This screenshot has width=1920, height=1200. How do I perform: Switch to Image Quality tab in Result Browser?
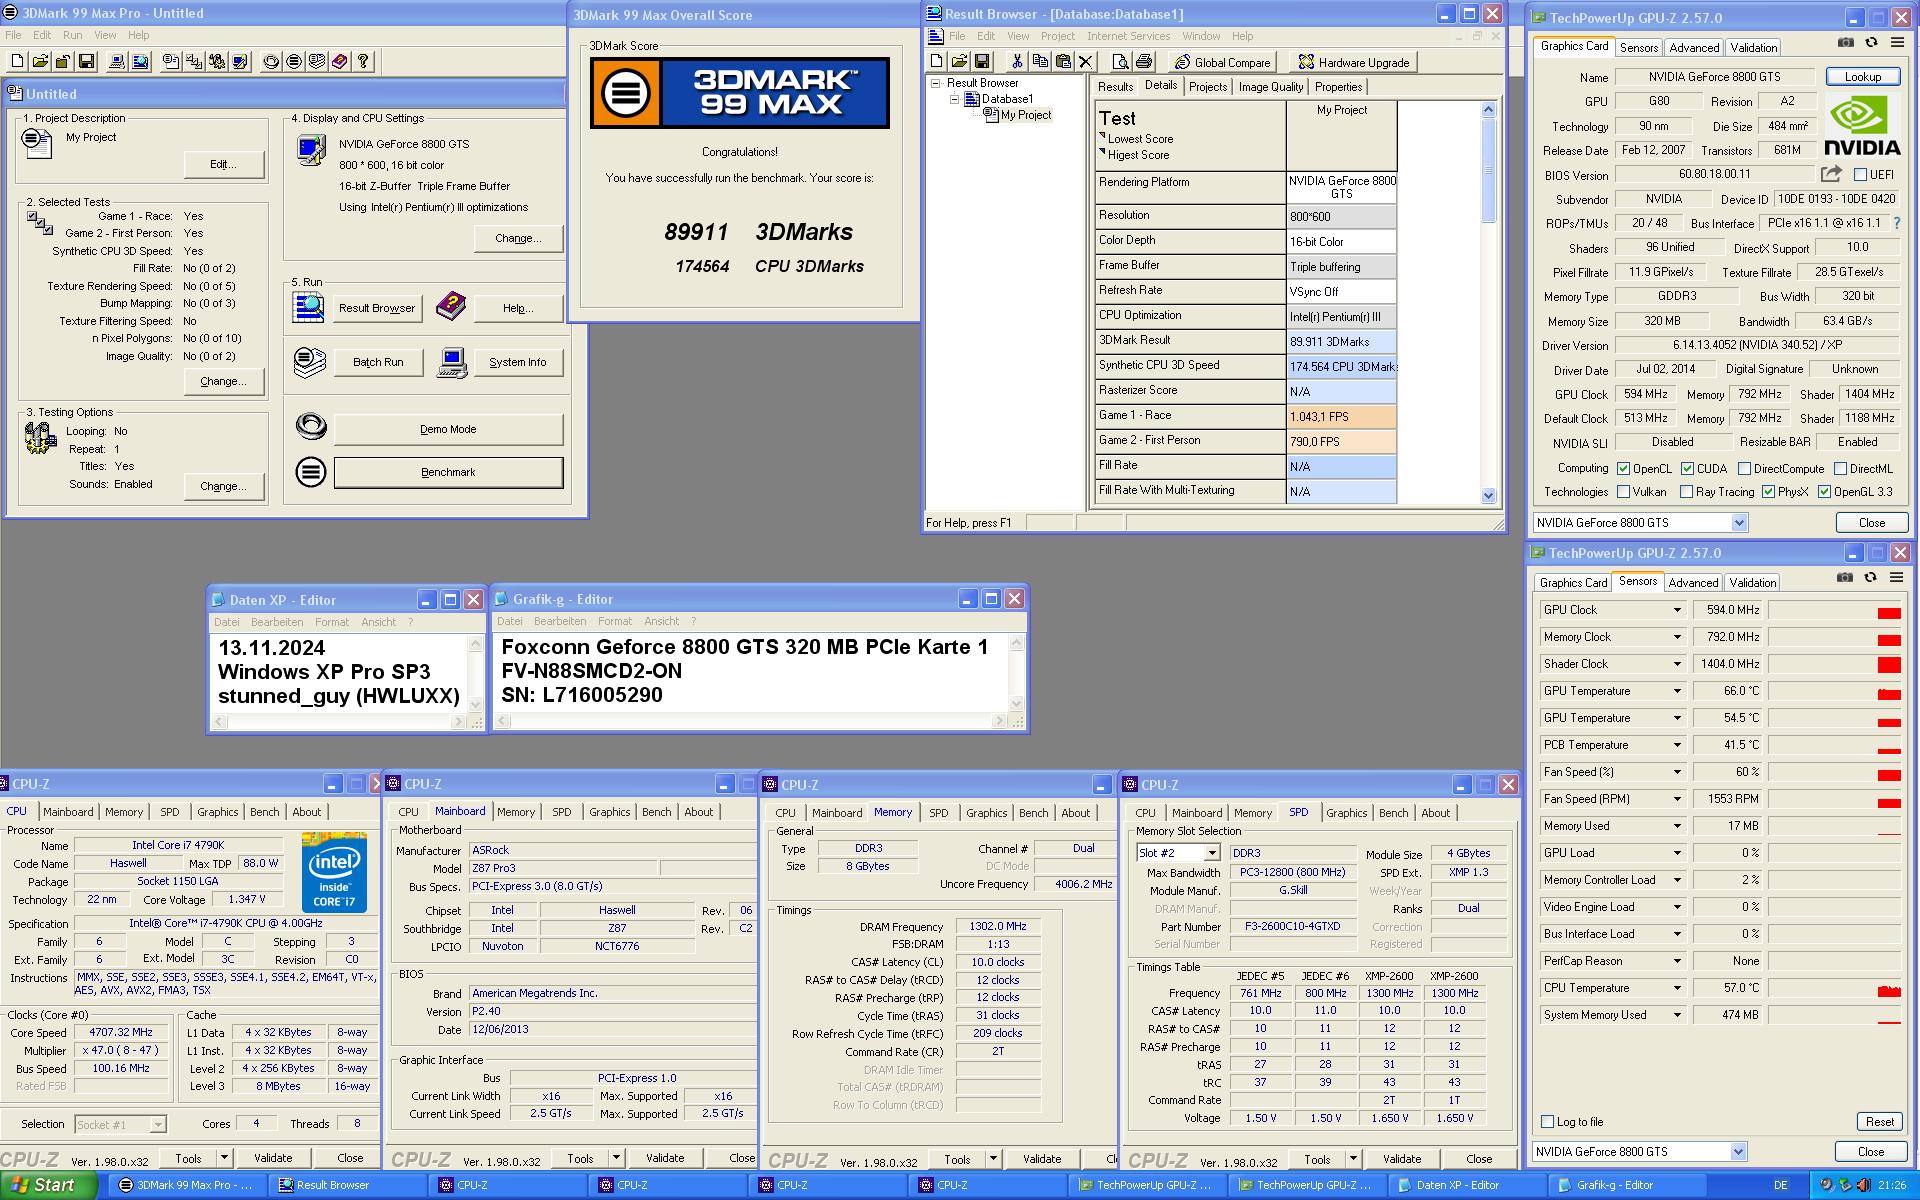1270,87
